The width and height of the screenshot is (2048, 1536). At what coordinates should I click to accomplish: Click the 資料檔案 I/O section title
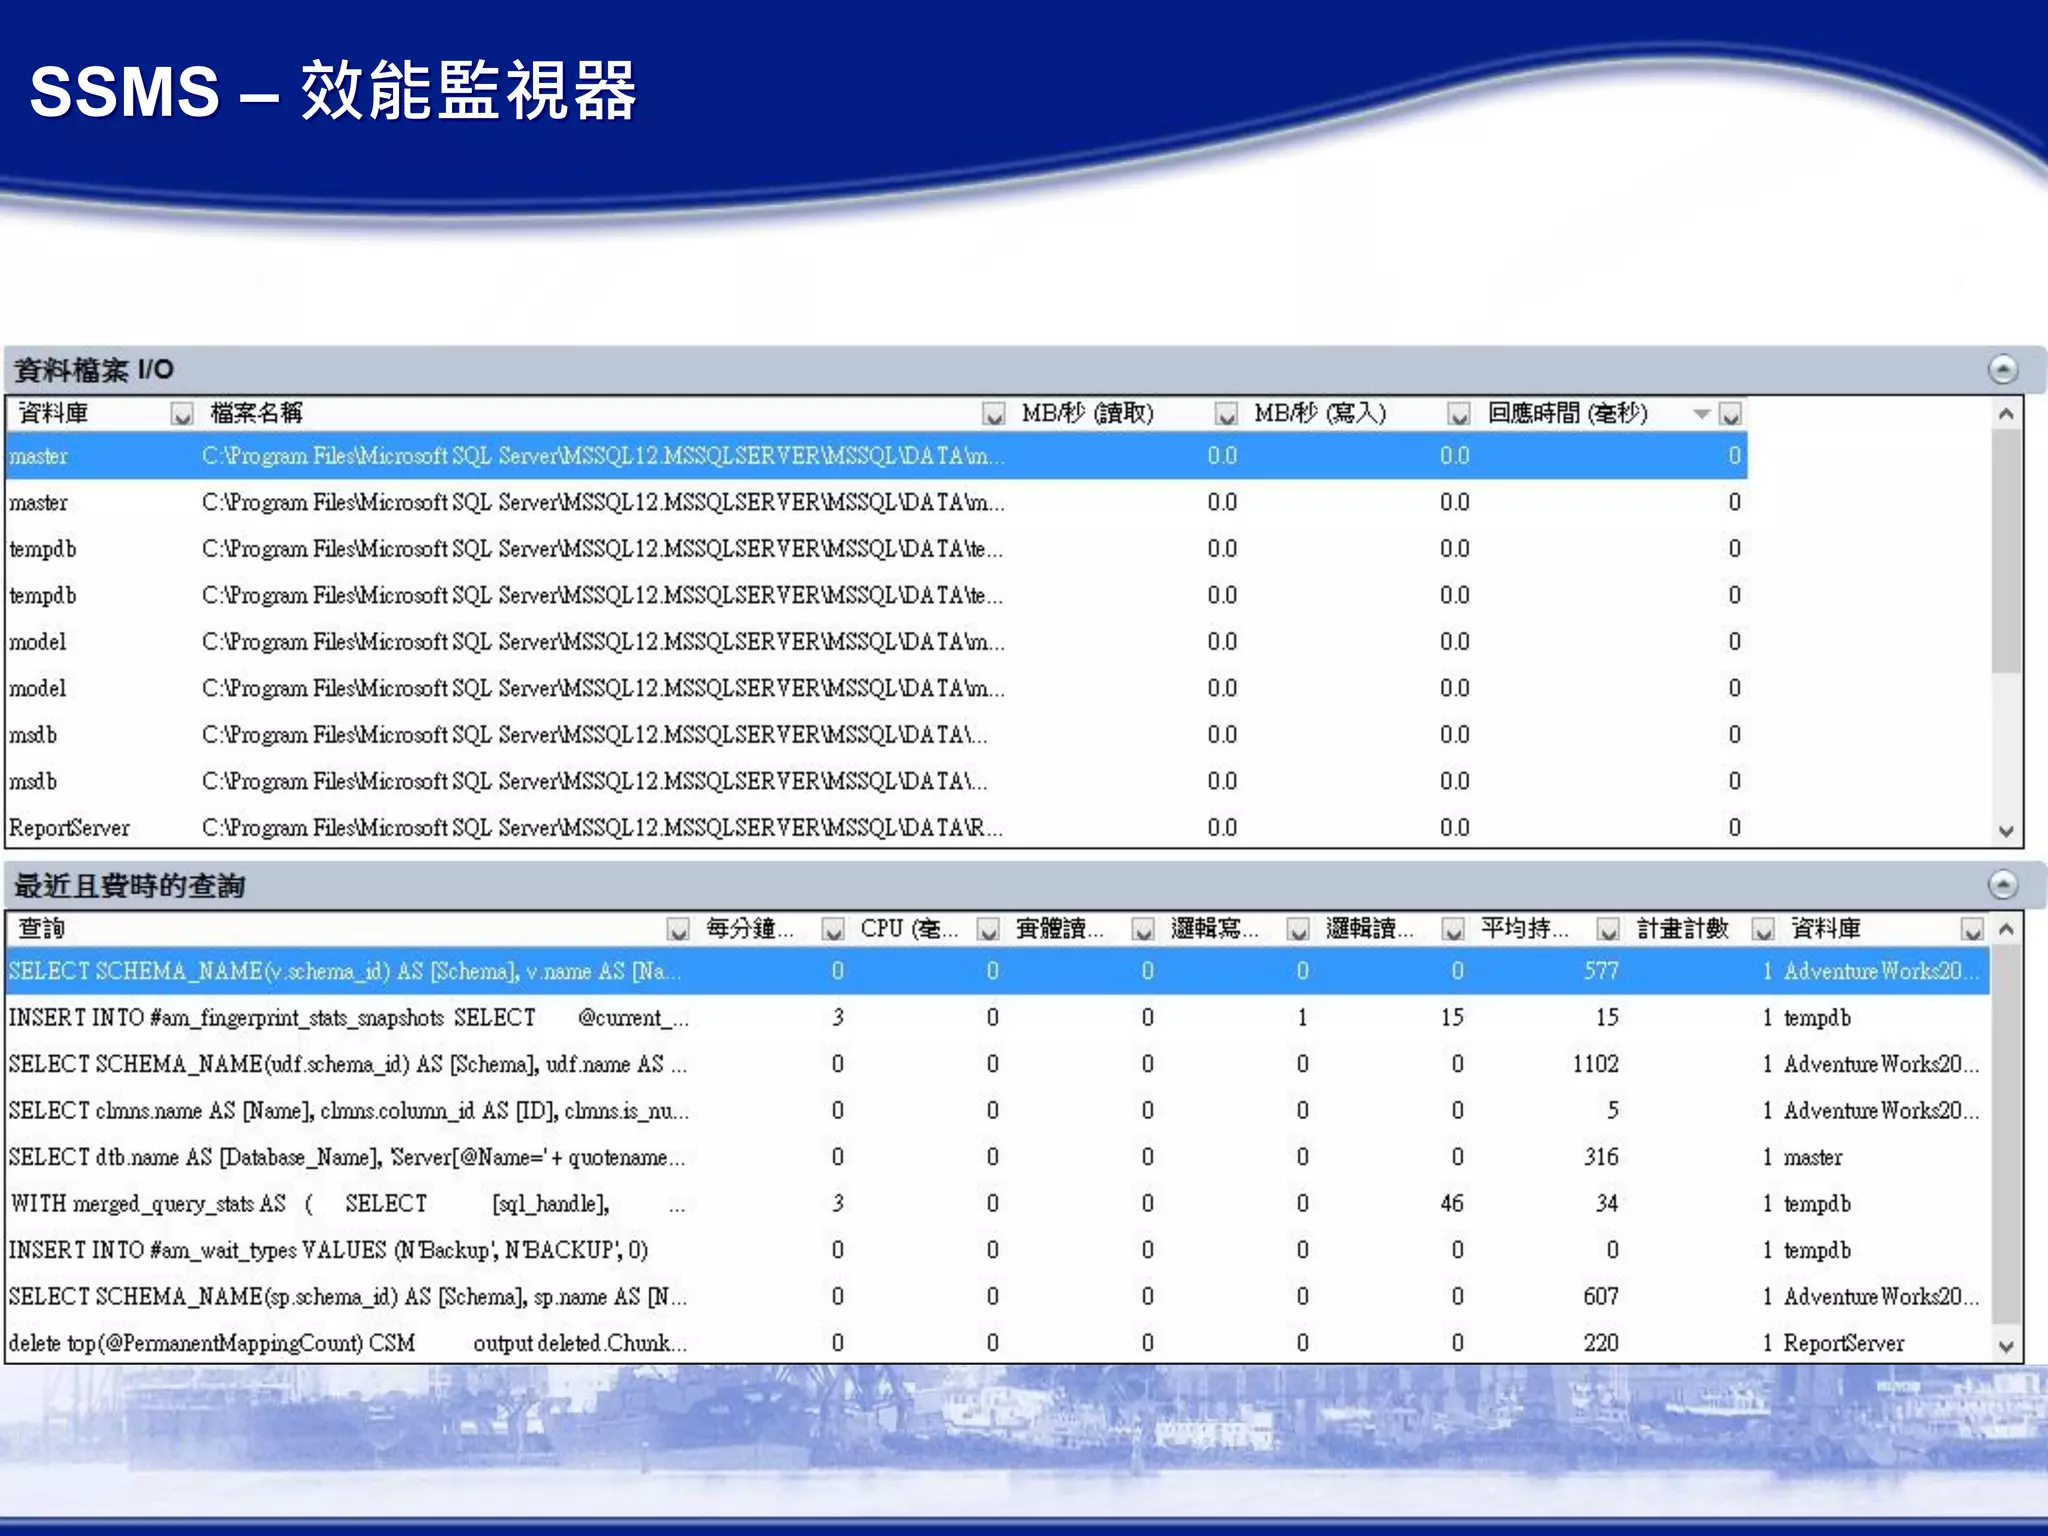[x=94, y=370]
